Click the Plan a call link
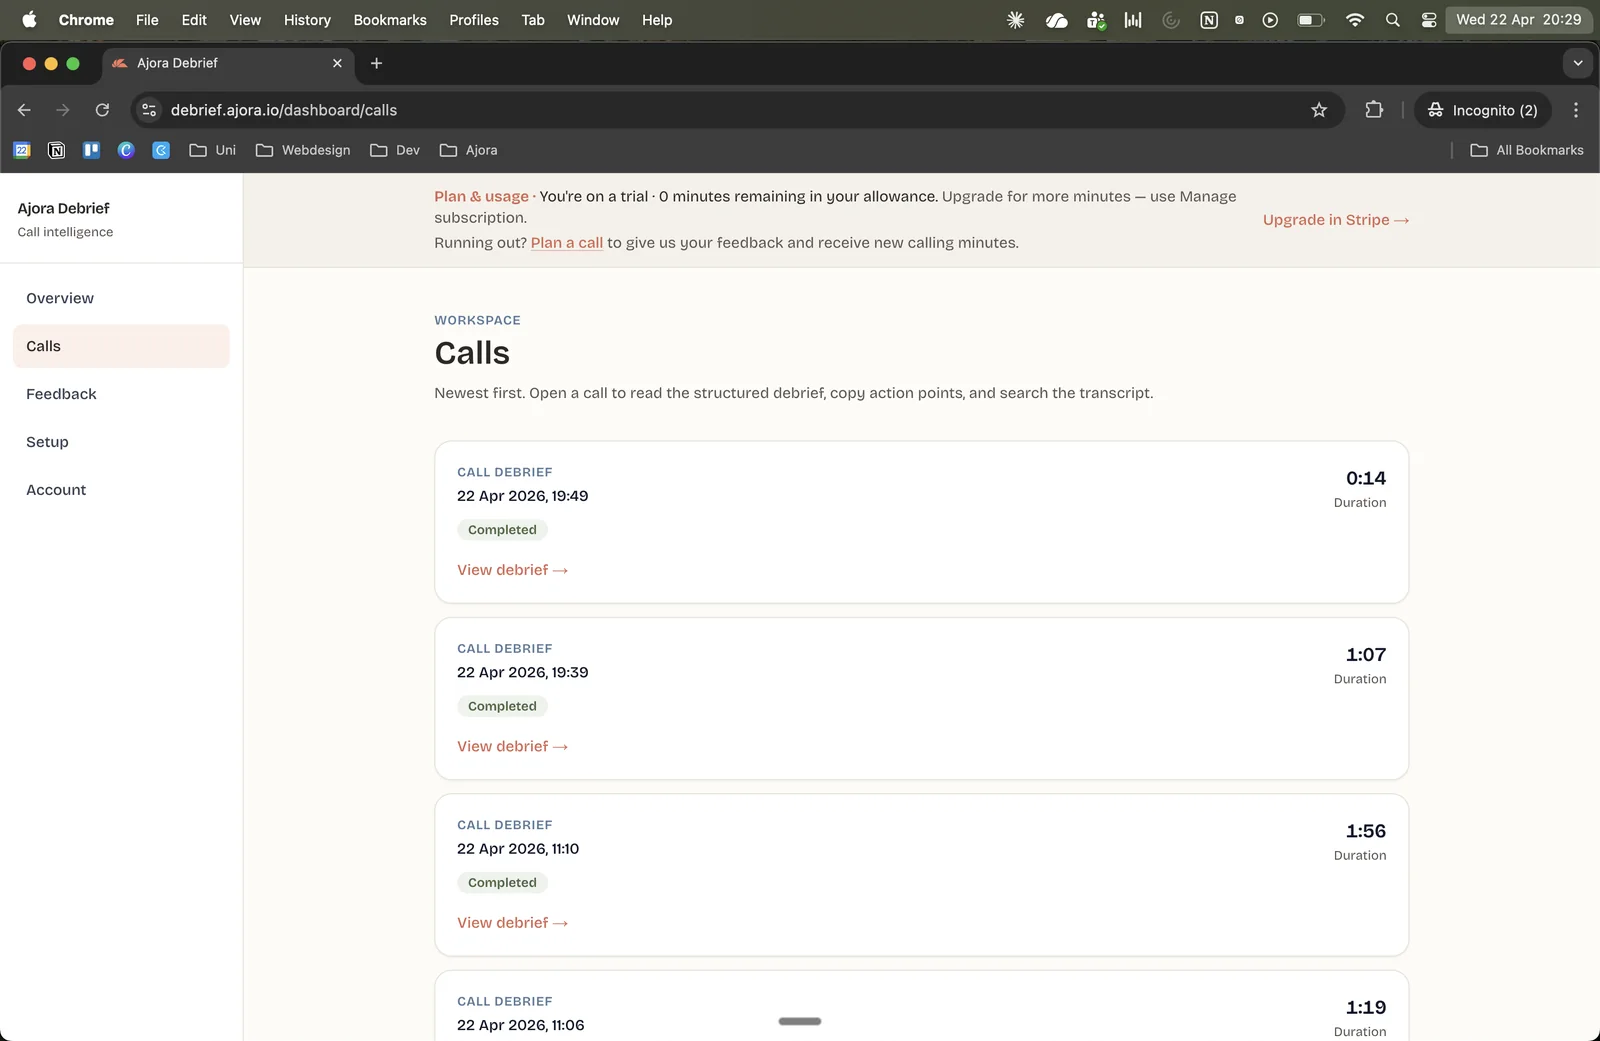The image size is (1600, 1041). (x=567, y=243)
